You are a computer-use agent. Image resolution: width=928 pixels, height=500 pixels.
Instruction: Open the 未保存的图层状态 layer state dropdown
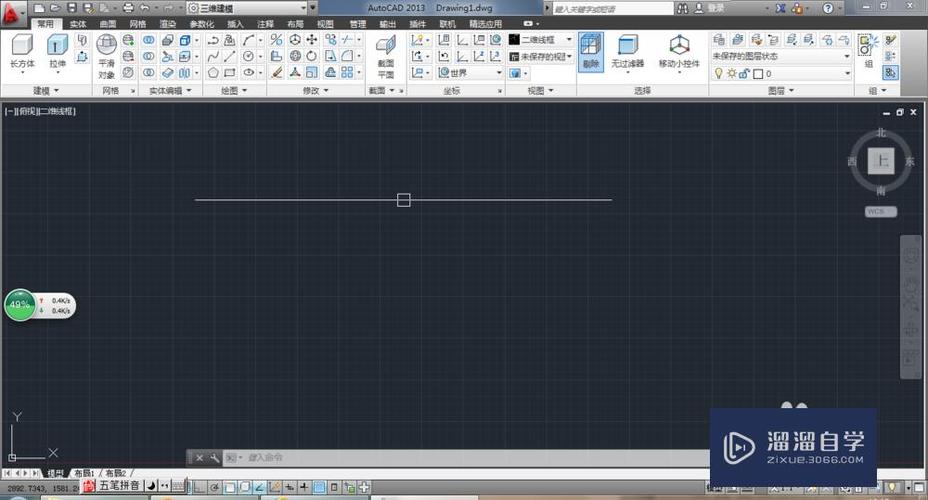pyautogui.click(x=781, y=56)
